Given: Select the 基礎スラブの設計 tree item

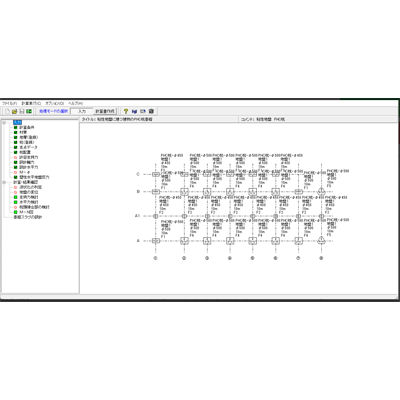Looking at the screenshot, I should (28, 217).
